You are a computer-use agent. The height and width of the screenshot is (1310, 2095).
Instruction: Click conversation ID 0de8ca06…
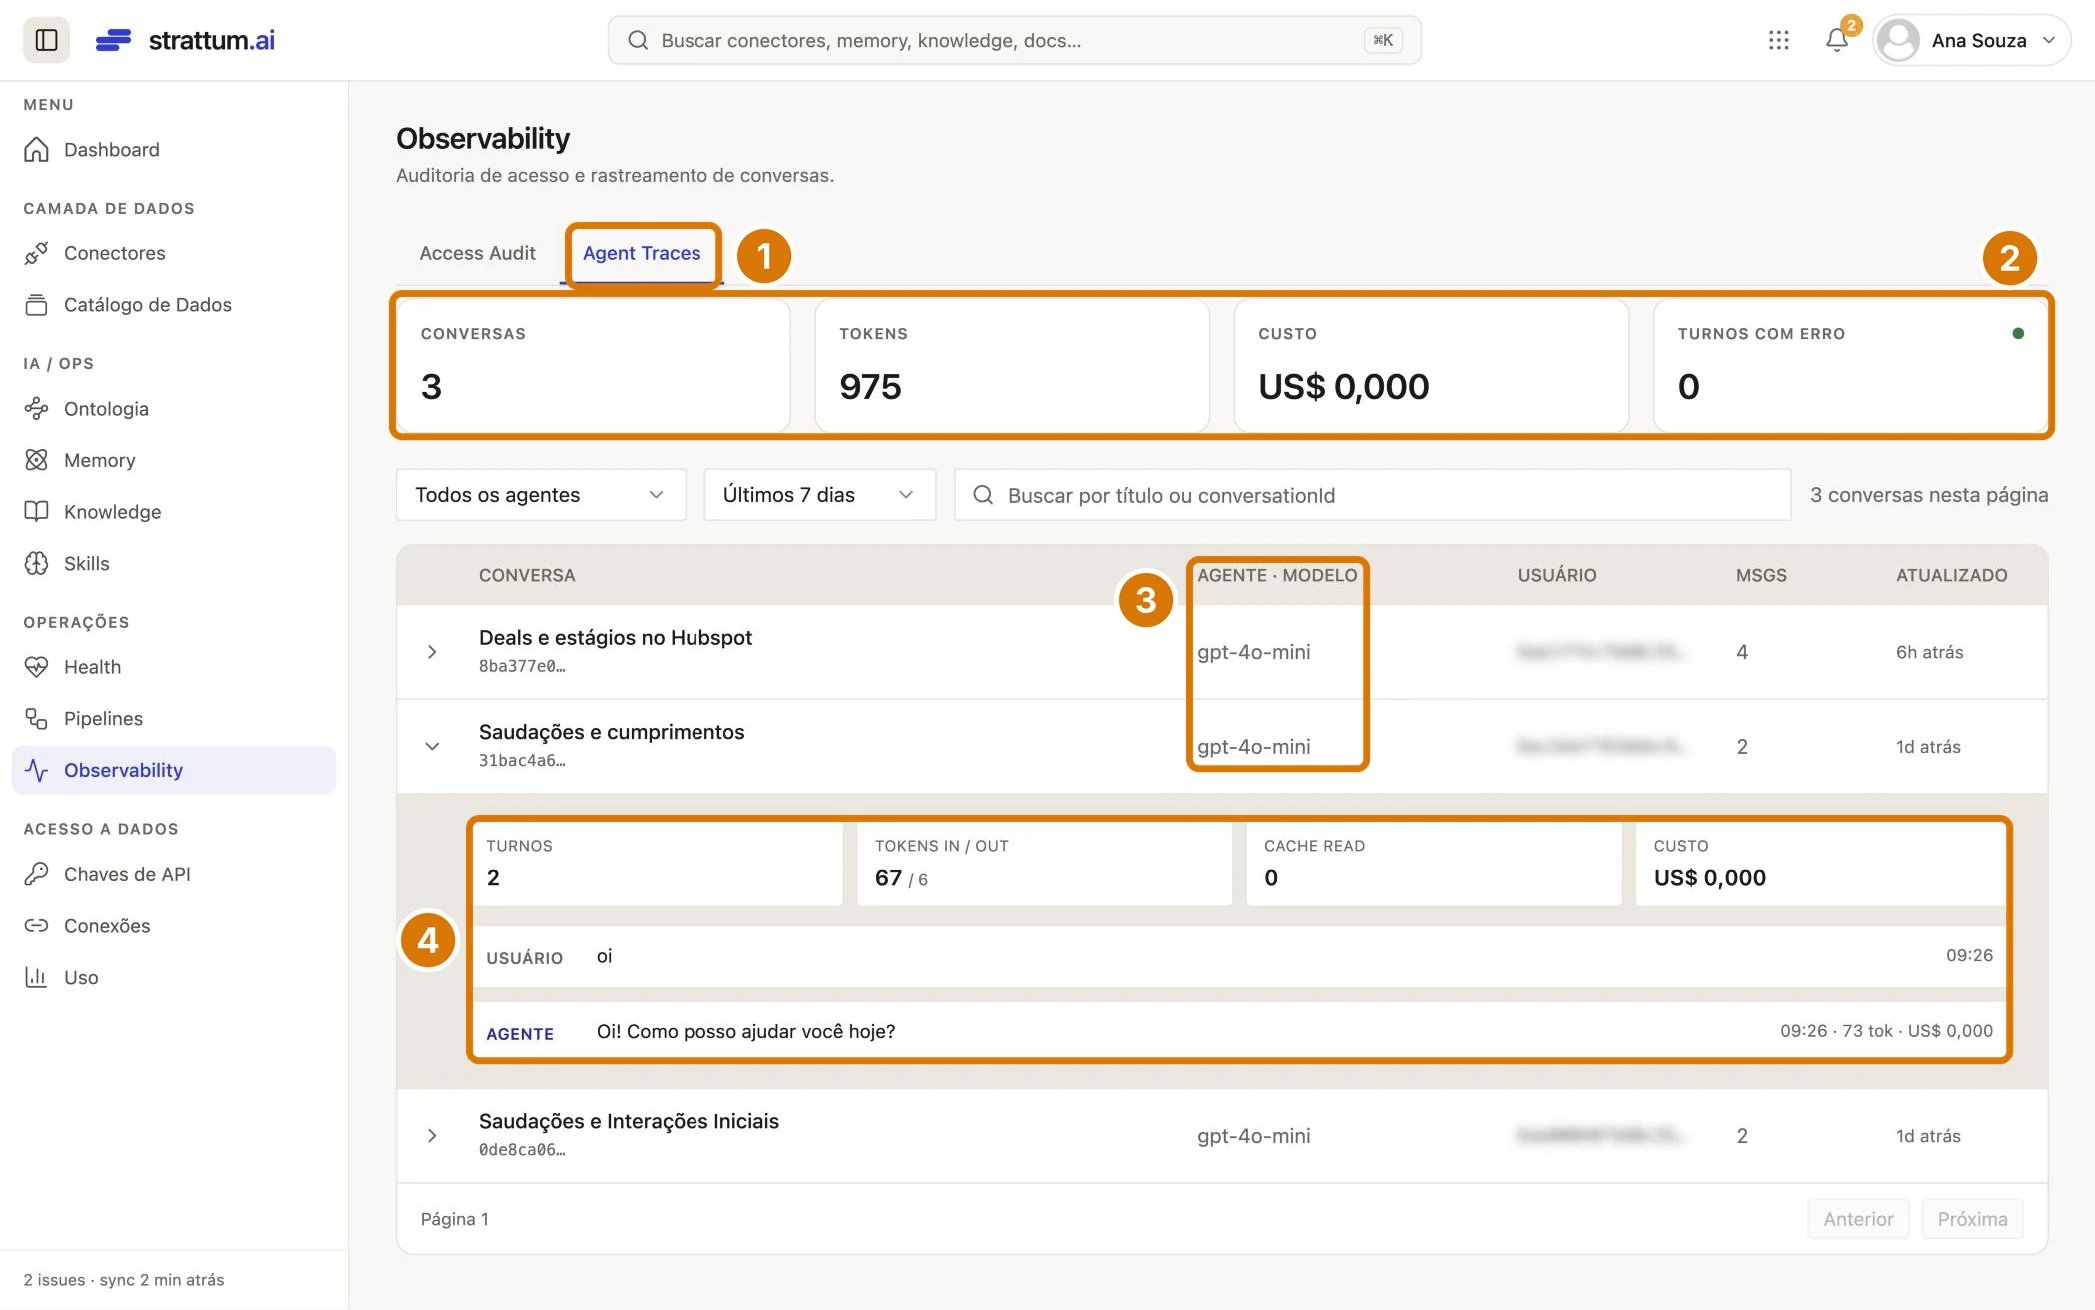(522, 1150)
